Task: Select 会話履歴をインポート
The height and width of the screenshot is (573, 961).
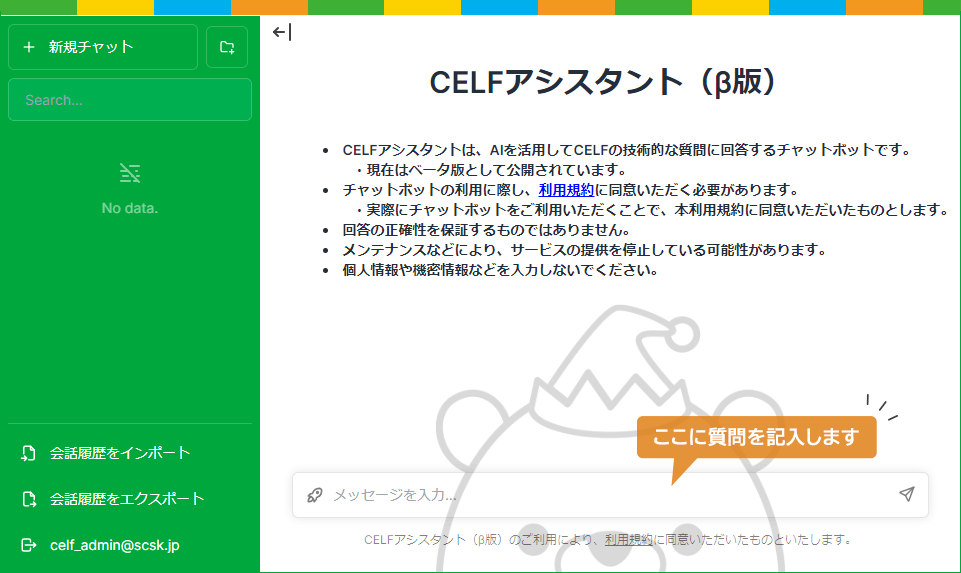Action: pos(130,453)
